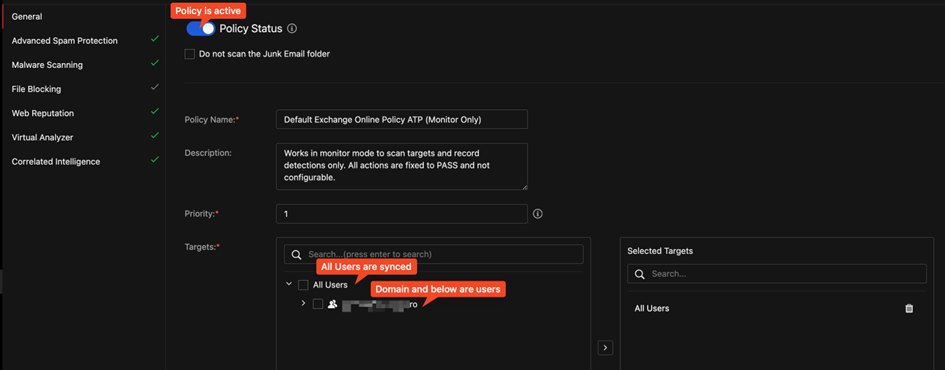Expand the domain node to show users
This screenshot has height=370, width=945.
pyautogui.click(x=303, y=304)
